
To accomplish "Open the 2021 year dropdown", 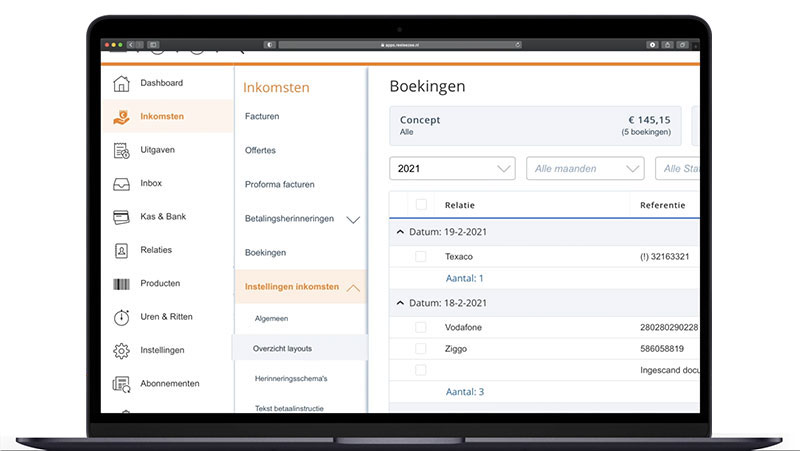I will click(452, 169).
